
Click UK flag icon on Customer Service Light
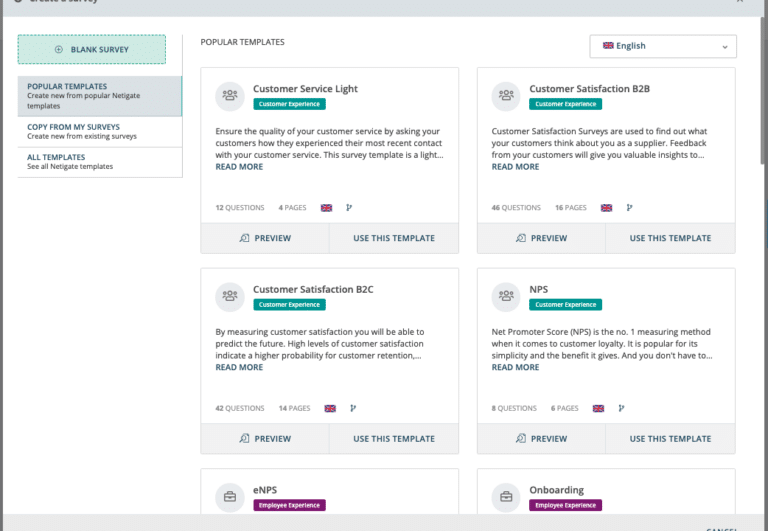(x=326, y=208)
